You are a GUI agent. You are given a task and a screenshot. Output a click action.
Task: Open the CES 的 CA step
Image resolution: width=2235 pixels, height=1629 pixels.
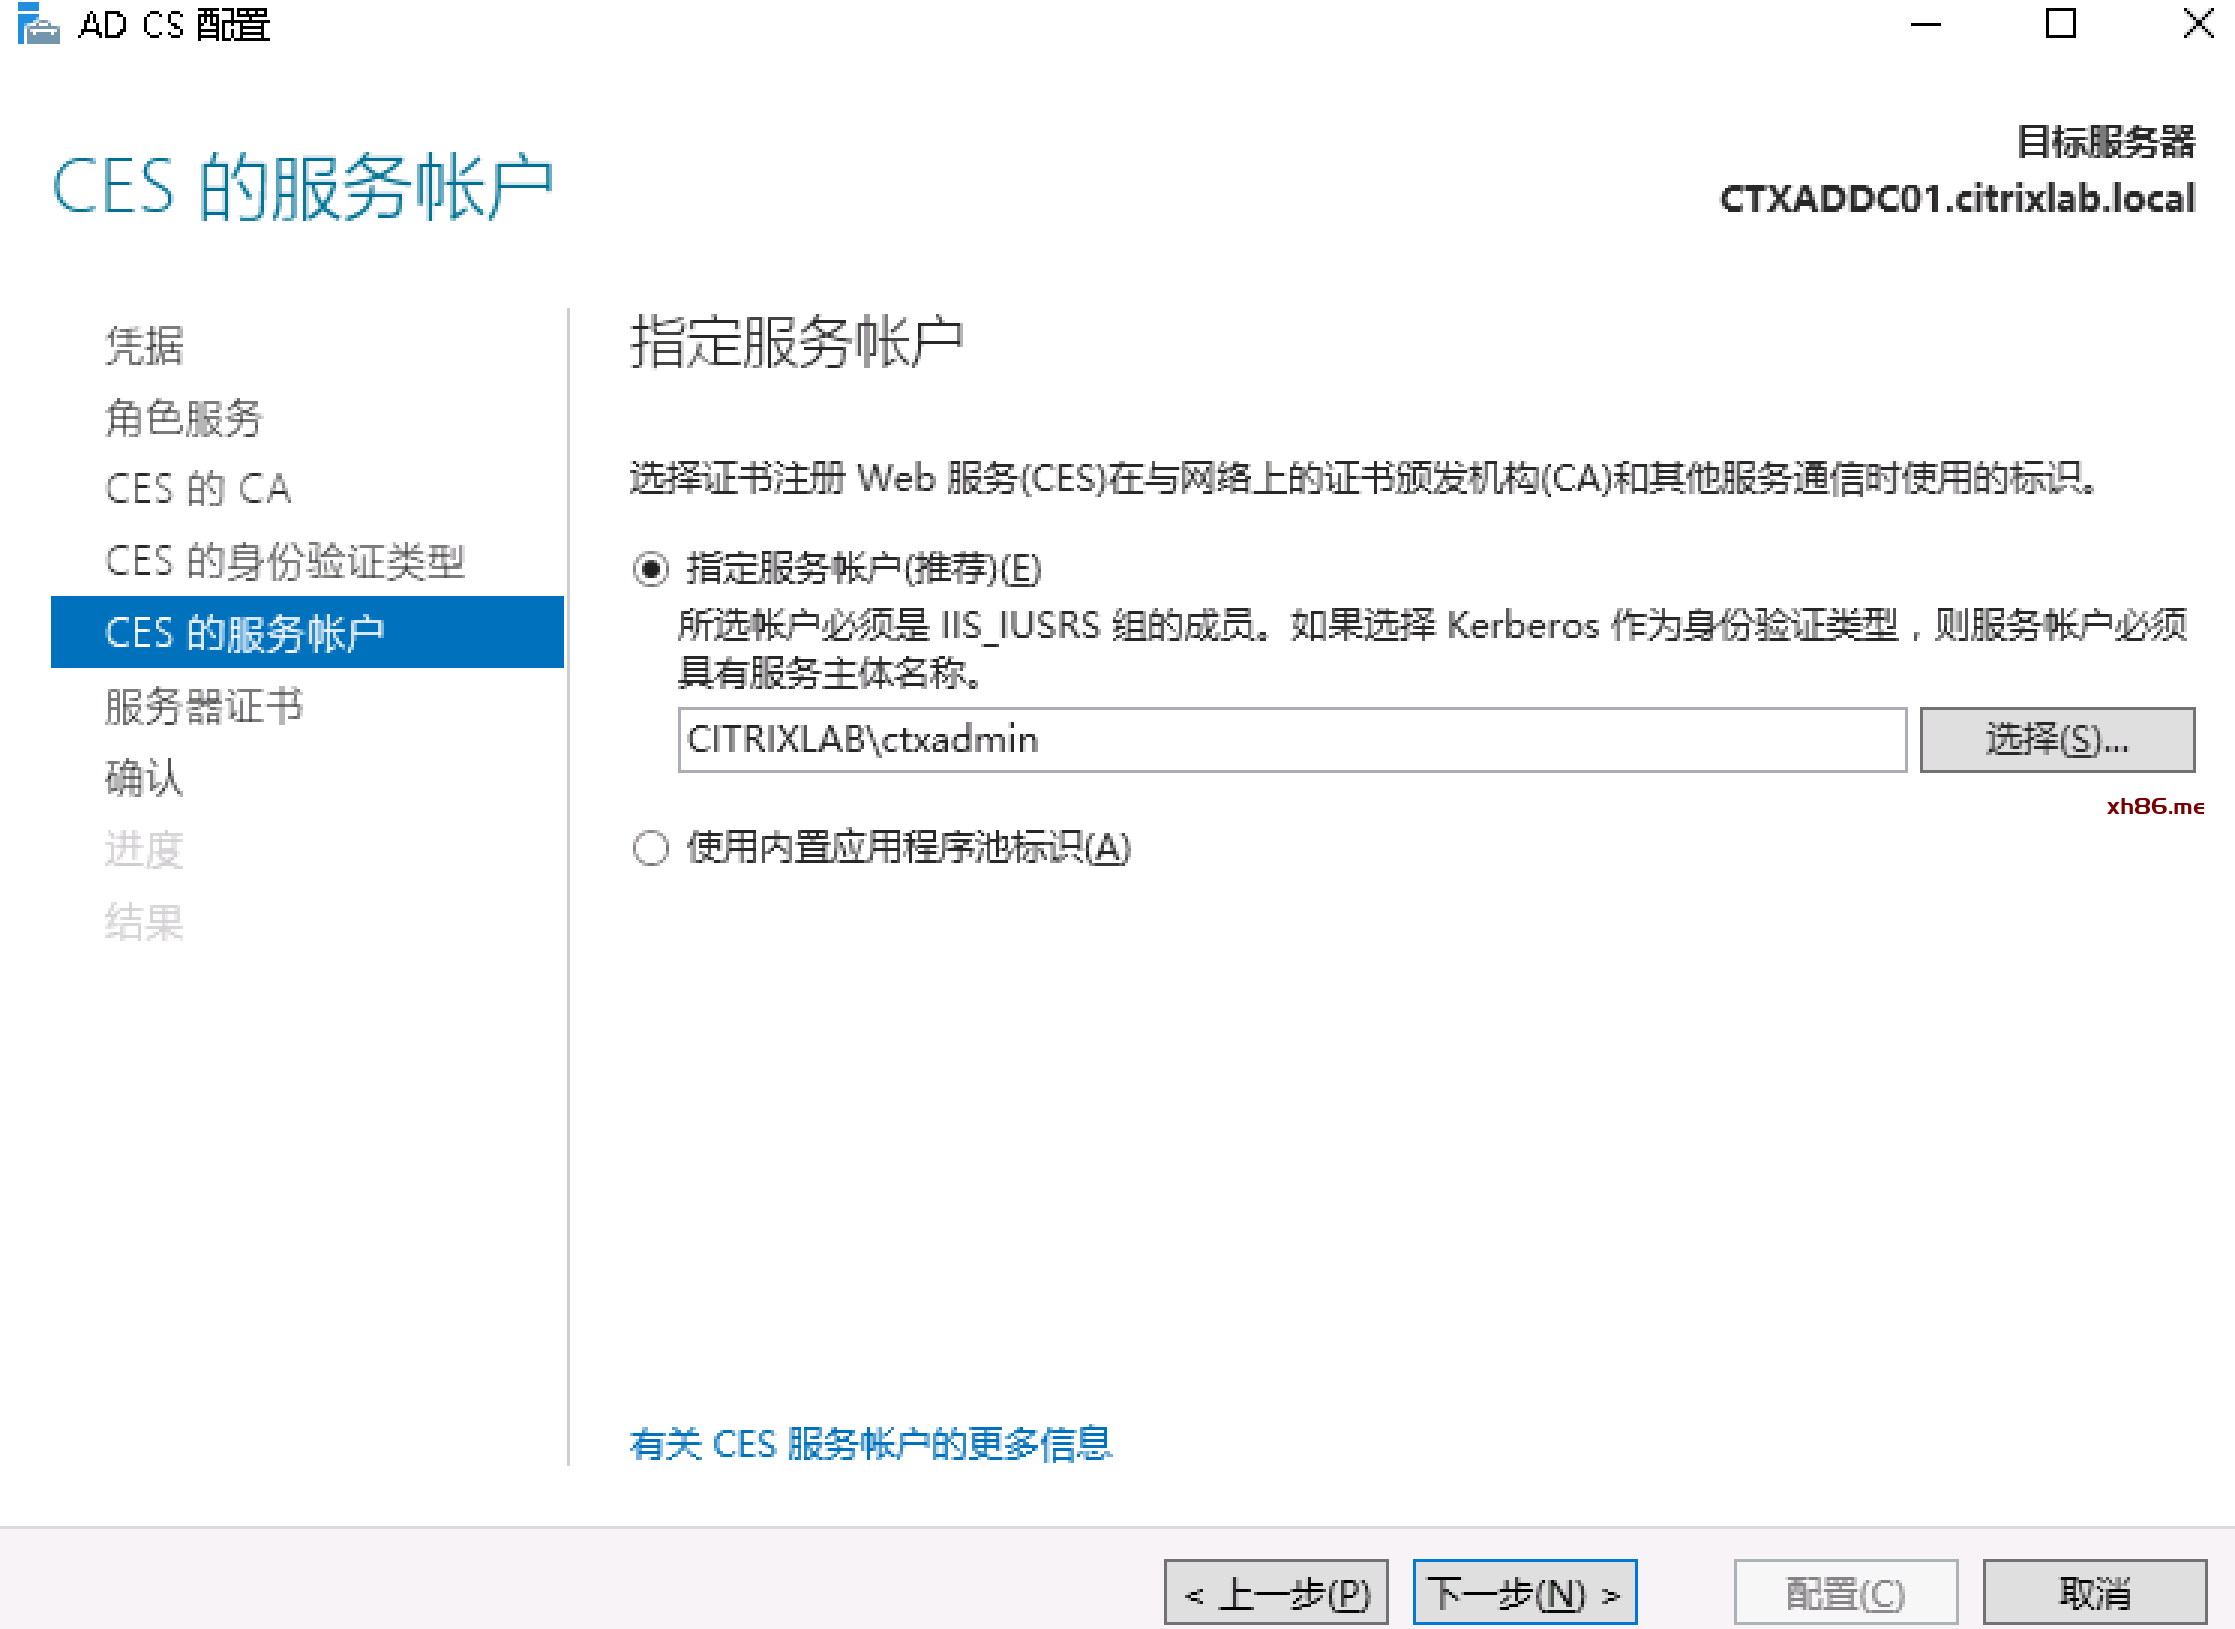198,489
